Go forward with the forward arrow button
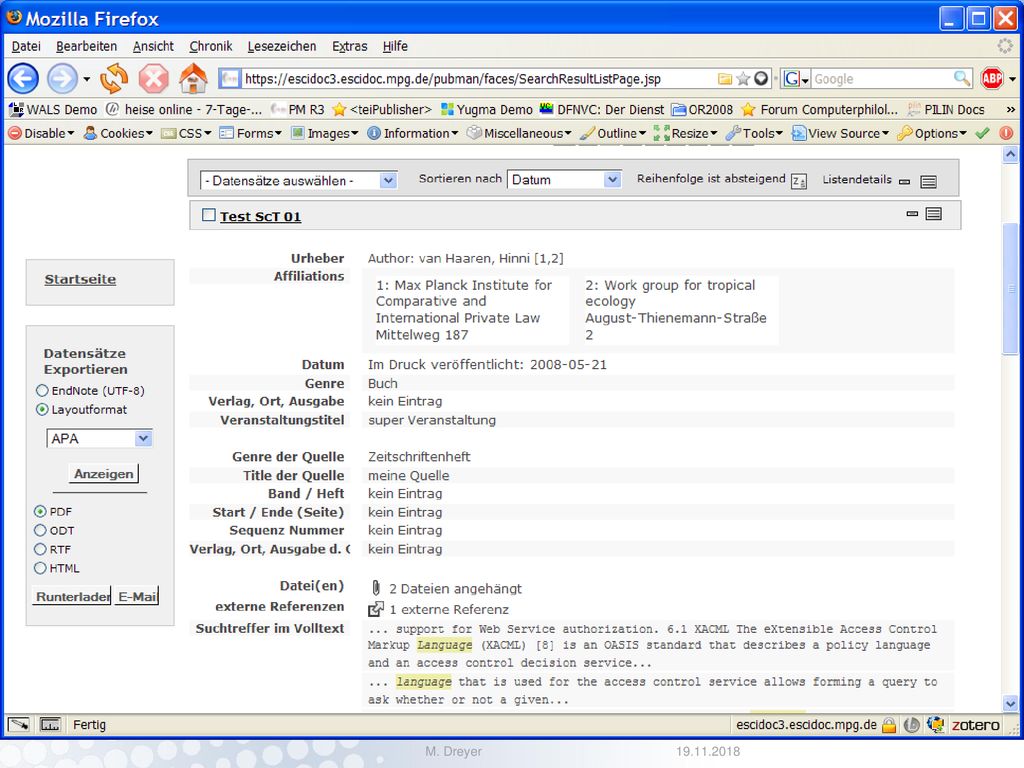 (x=62, y=79)
